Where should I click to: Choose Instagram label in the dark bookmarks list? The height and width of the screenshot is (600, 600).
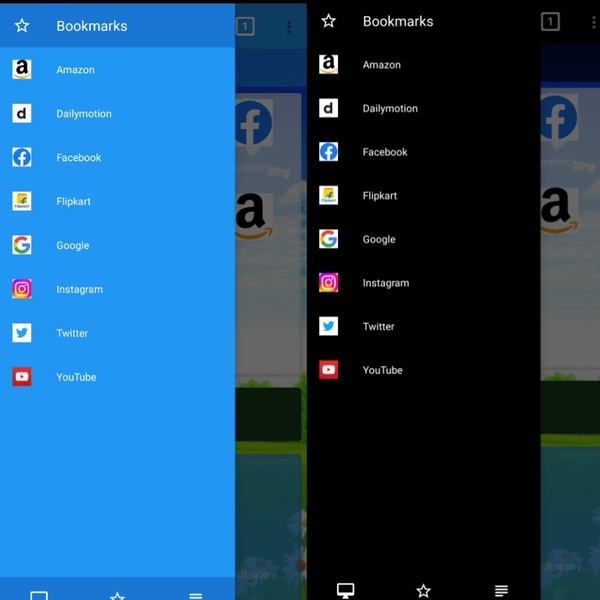[386, 283]
